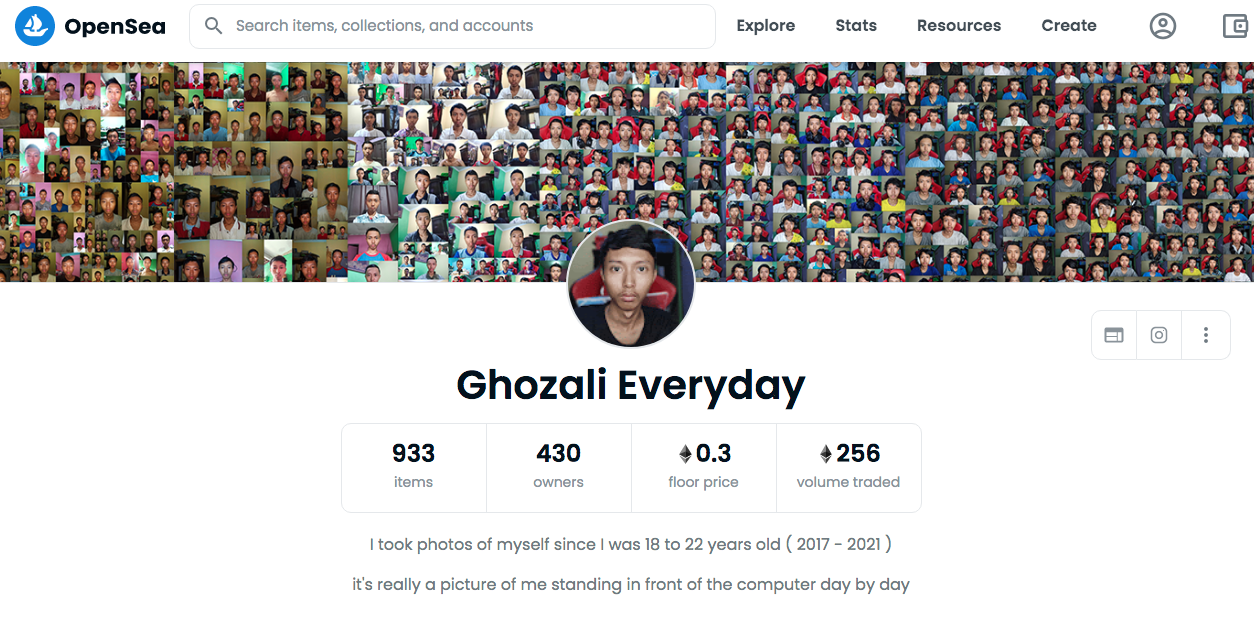Open the account profile icon

tap(1163, 26)
